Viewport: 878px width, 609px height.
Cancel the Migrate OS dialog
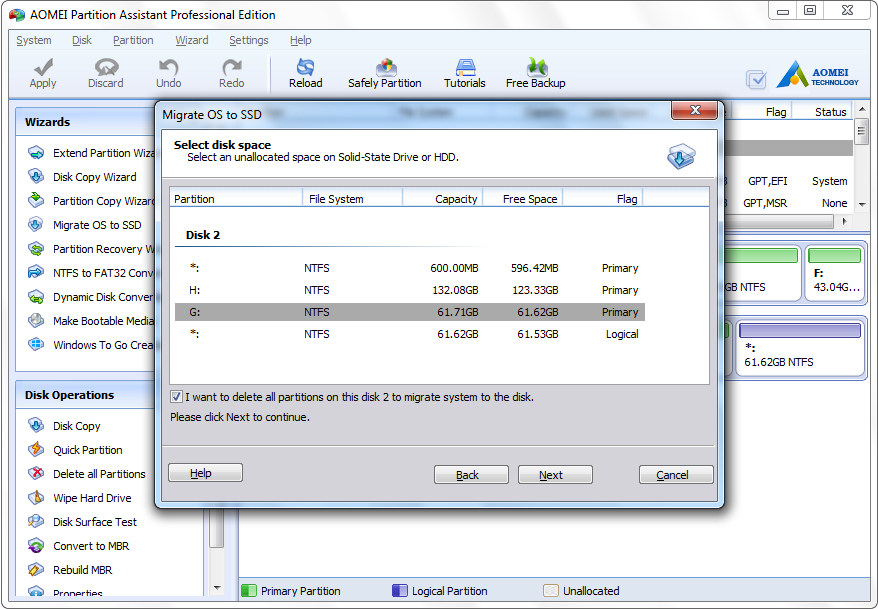(x=676, y=475)
